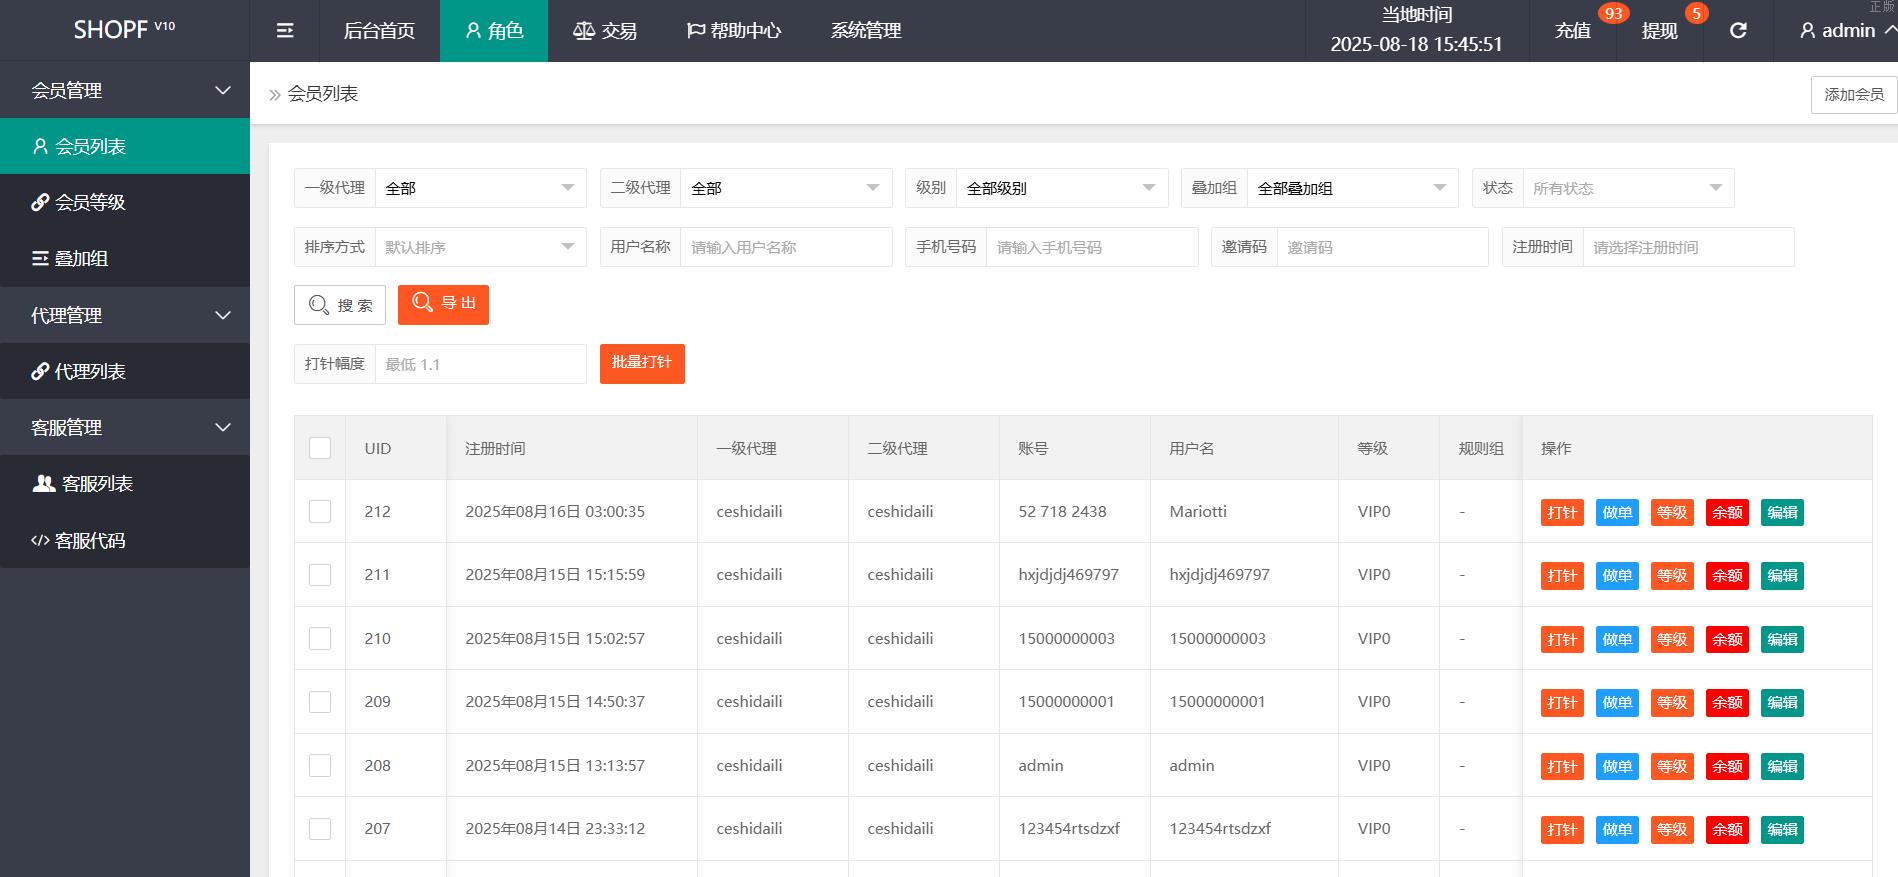The image size is (1898, 877).
Task: Open the 提现 withdrawal notifications
Action: [x=1660, y=31]
